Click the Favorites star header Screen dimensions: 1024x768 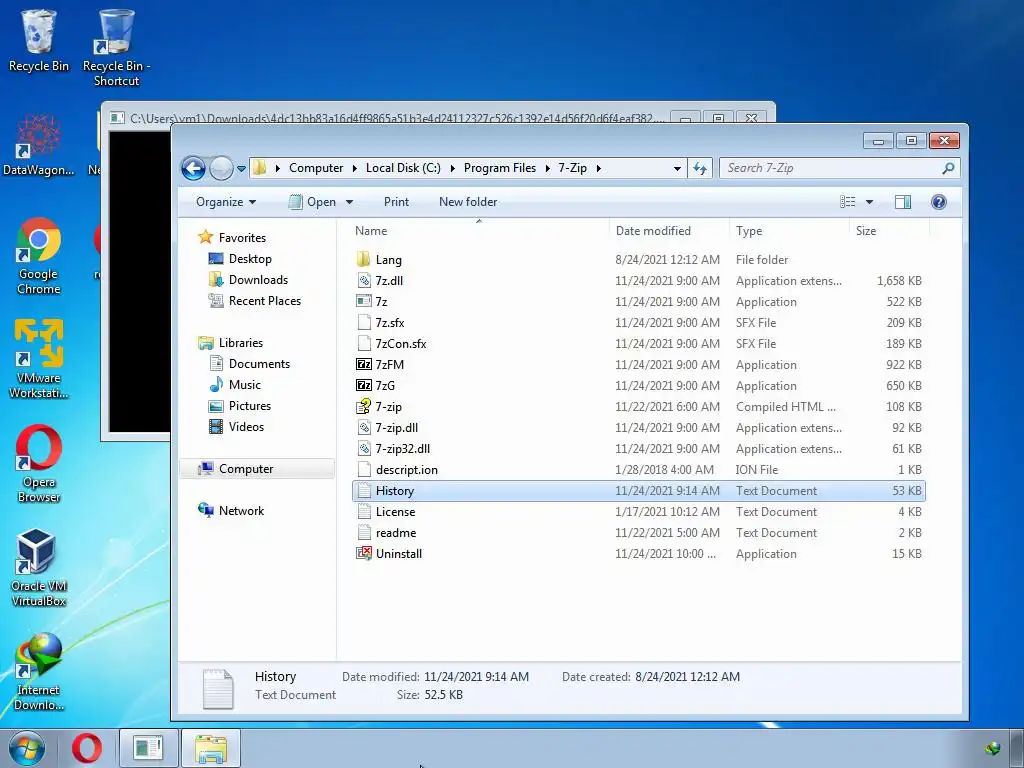232,238
